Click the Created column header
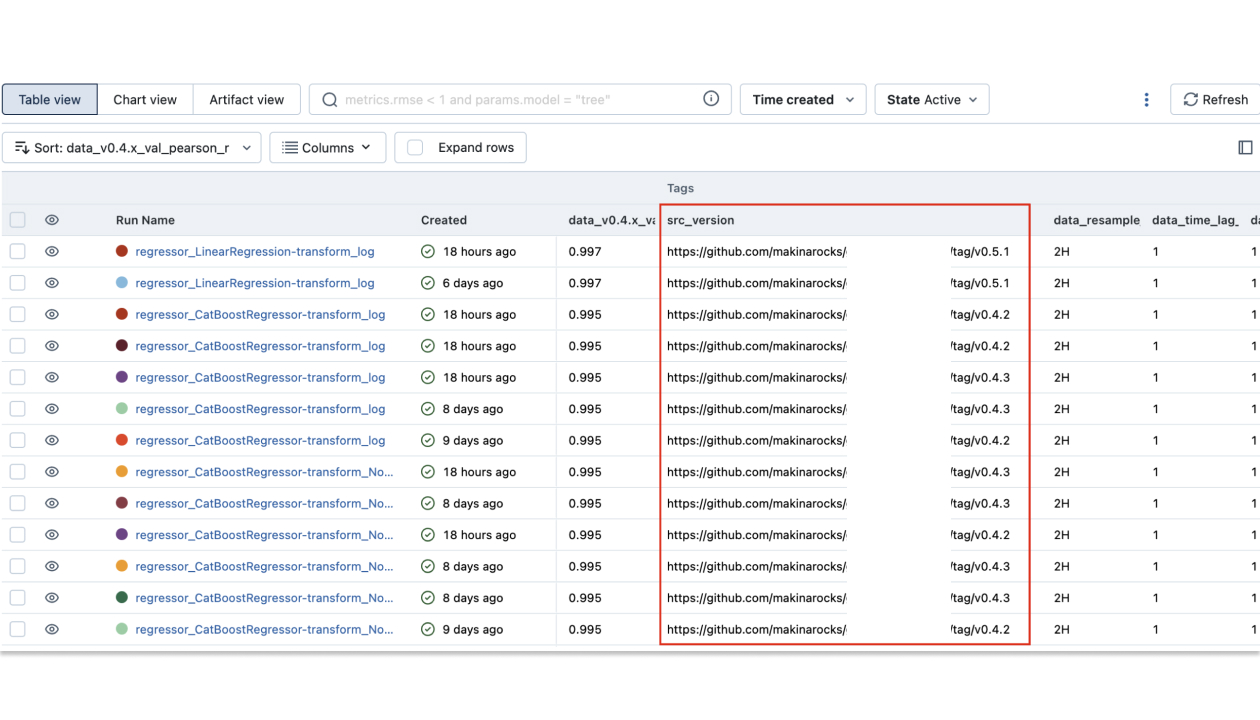The width and height of the screenshot is (1260, 720). click(444, 220)
